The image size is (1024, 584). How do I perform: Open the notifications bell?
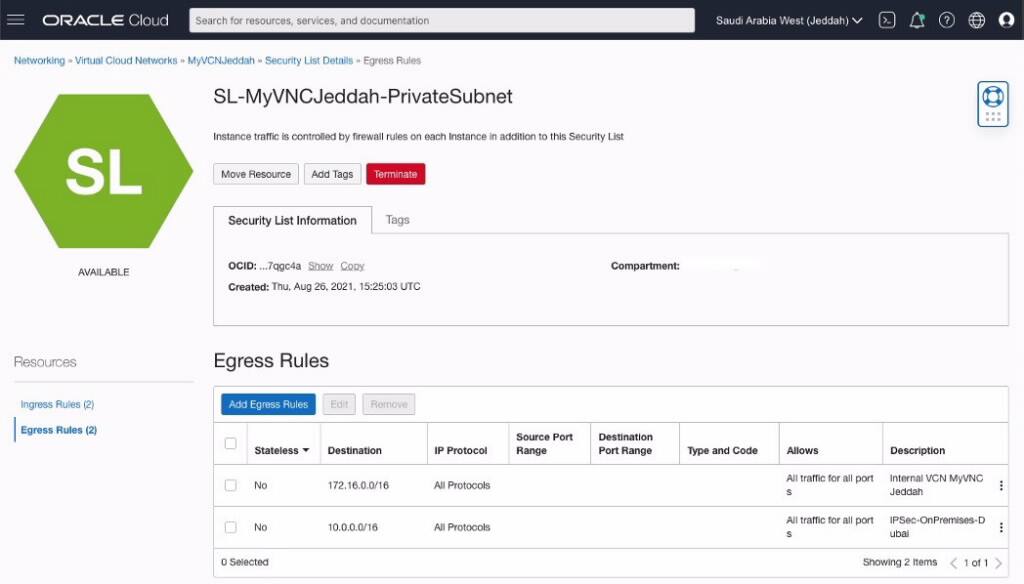917,19
